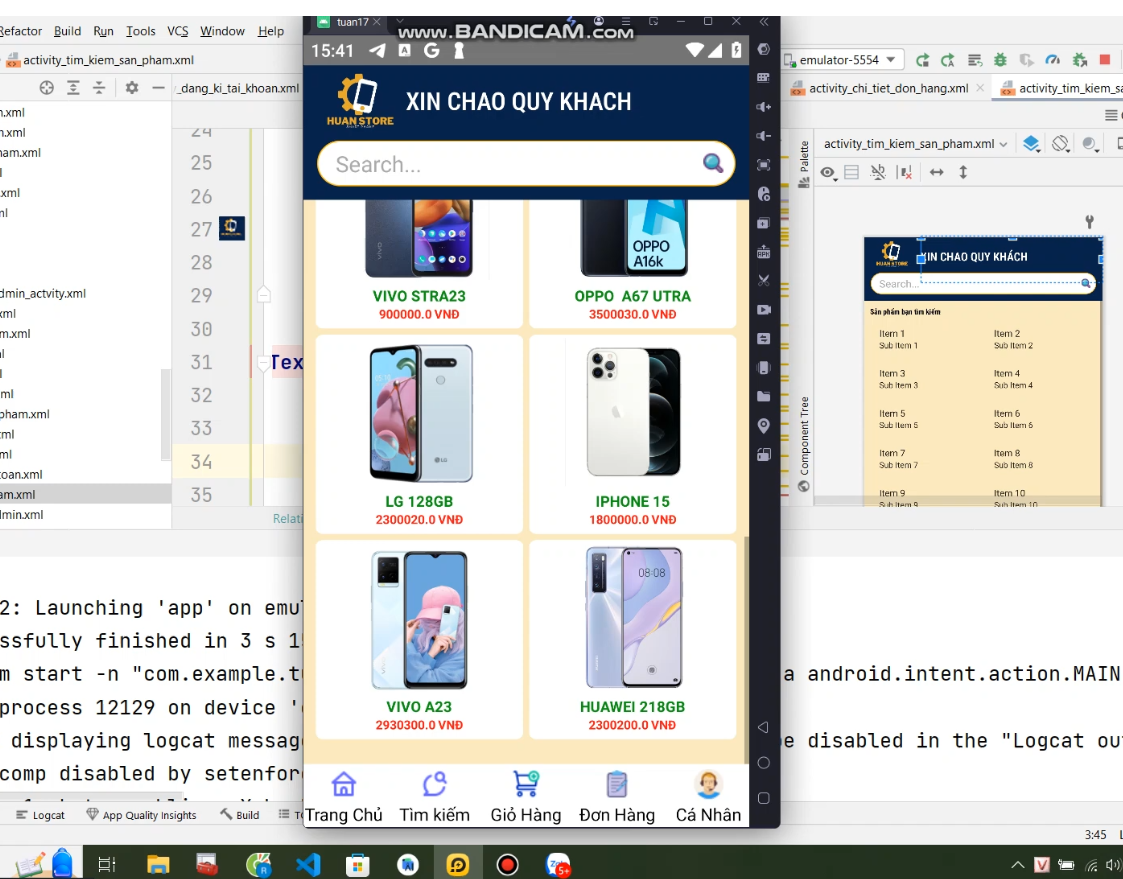Open App Quality Insights tool window
1123x879 pixels.
tap(141, 815)
